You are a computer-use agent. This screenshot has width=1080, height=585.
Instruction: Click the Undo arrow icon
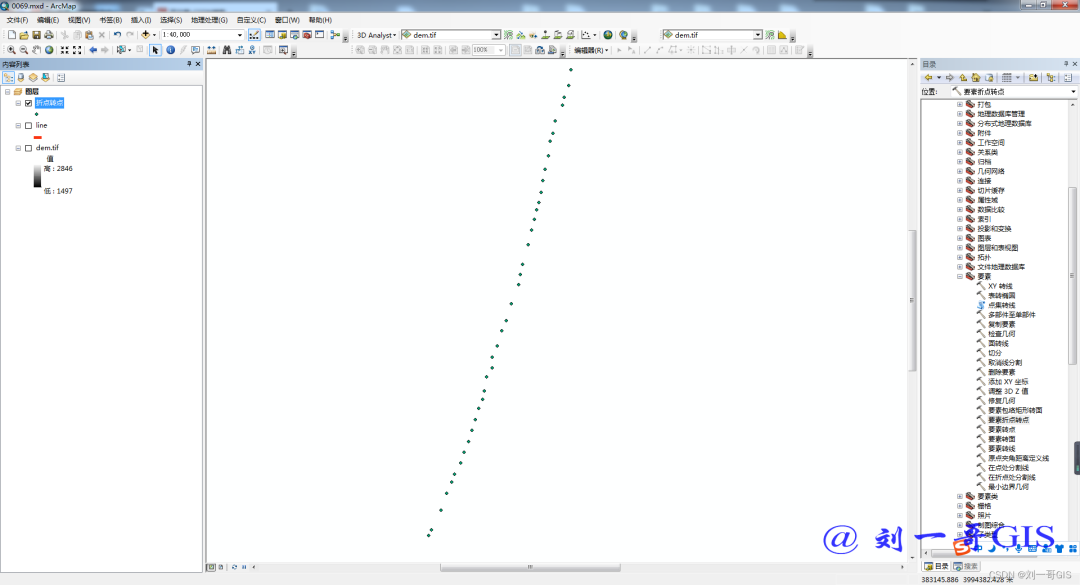point(117,34)
